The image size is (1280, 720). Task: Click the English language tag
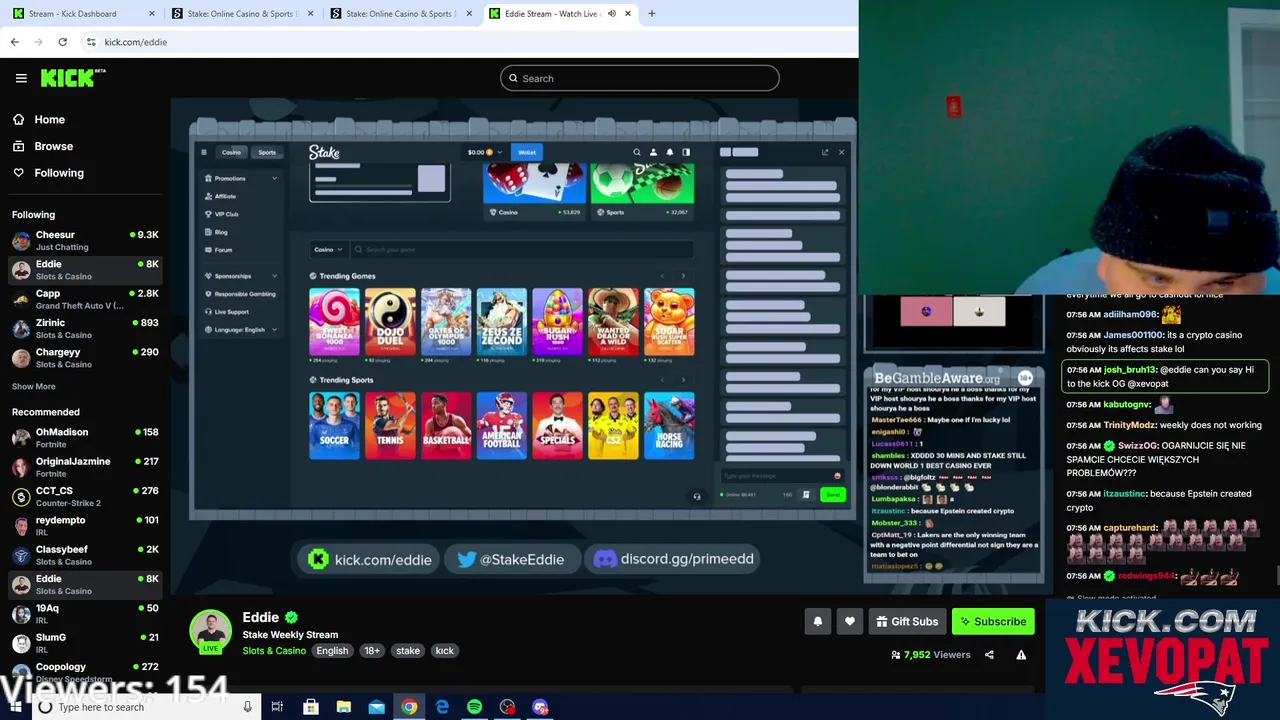click(332, 651)
